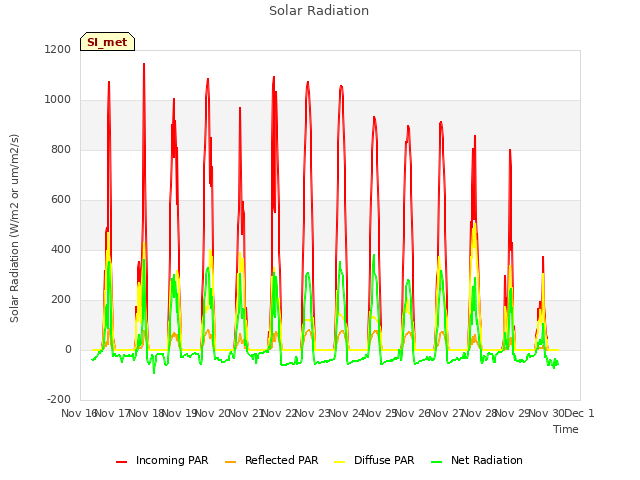640x480 pixels.
Task: Click the green Net Radiation legend swatch
Action: (437, 462)
